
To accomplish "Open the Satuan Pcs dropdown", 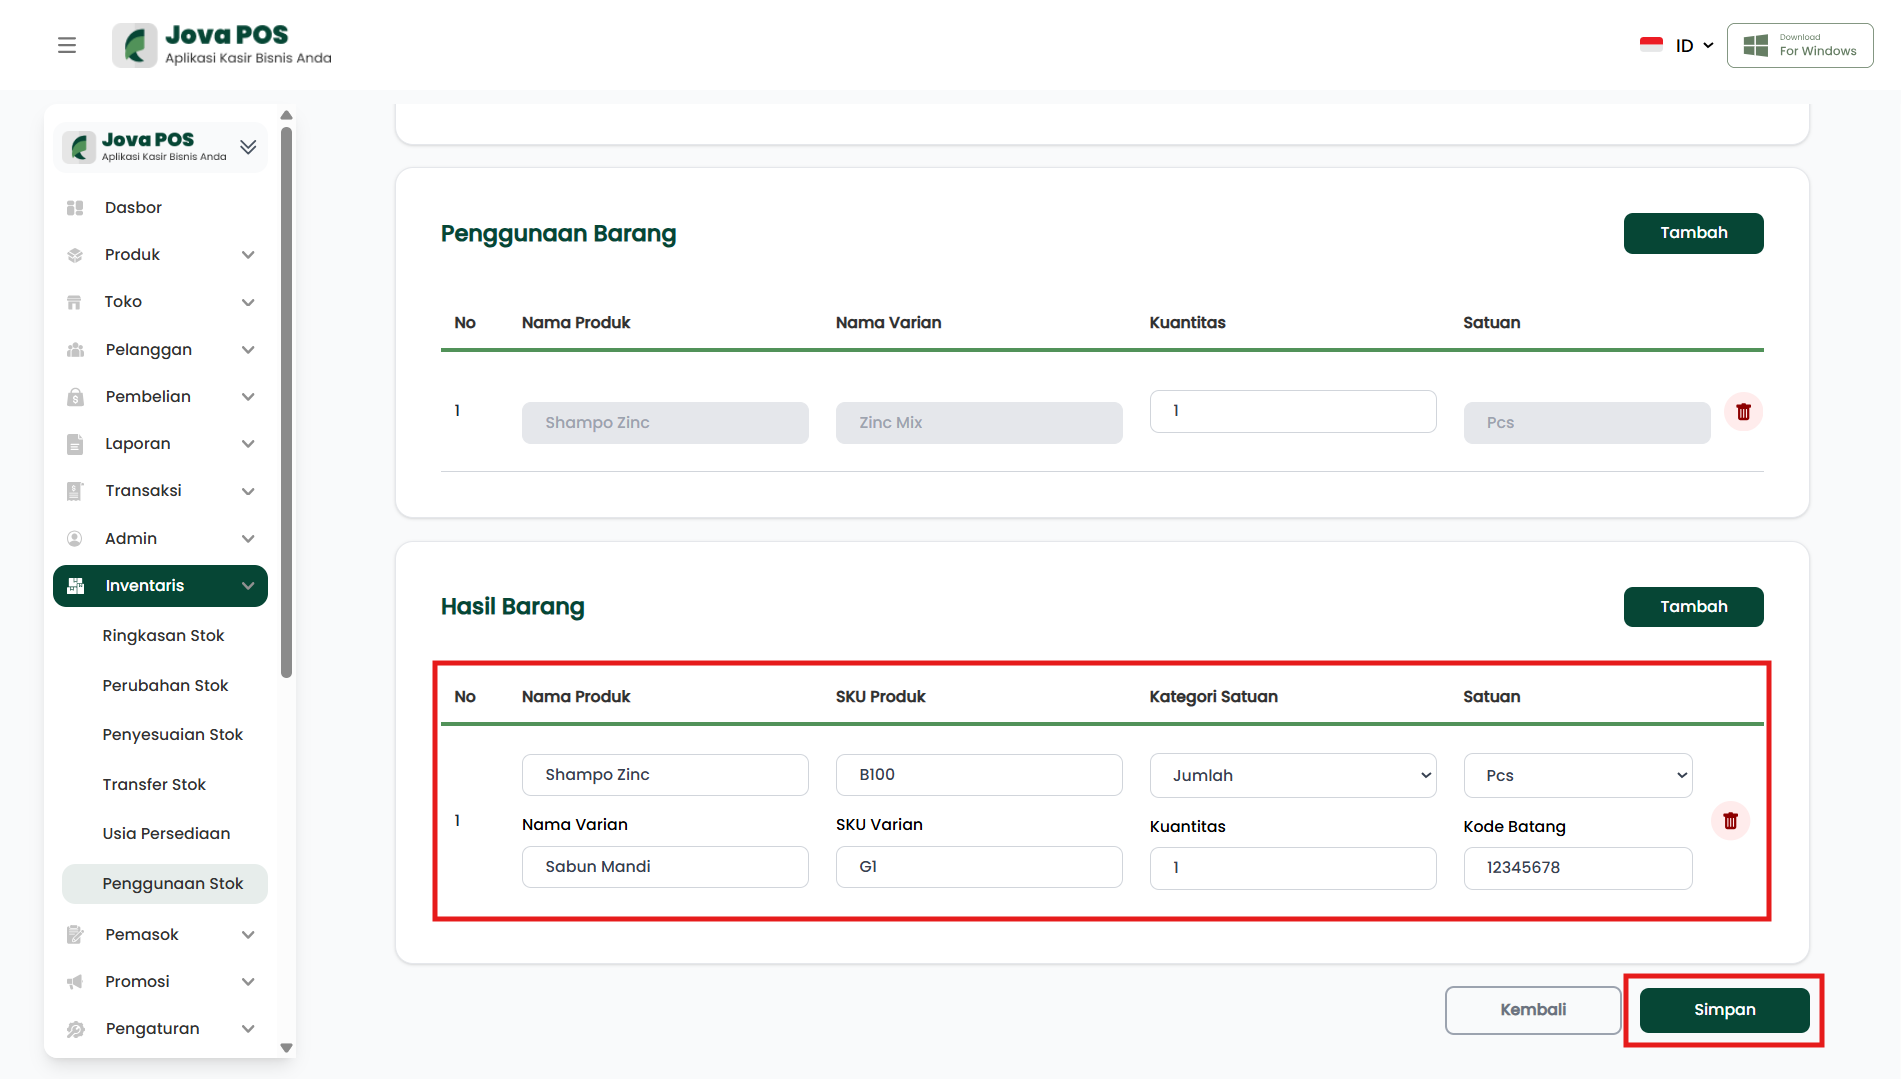I will tap(1577, 775).
